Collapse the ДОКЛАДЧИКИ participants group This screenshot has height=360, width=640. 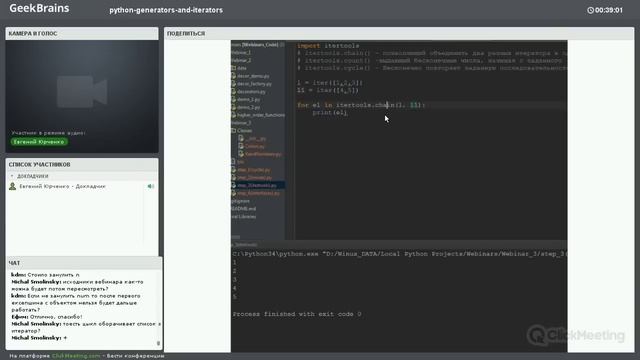coord(12,176)
